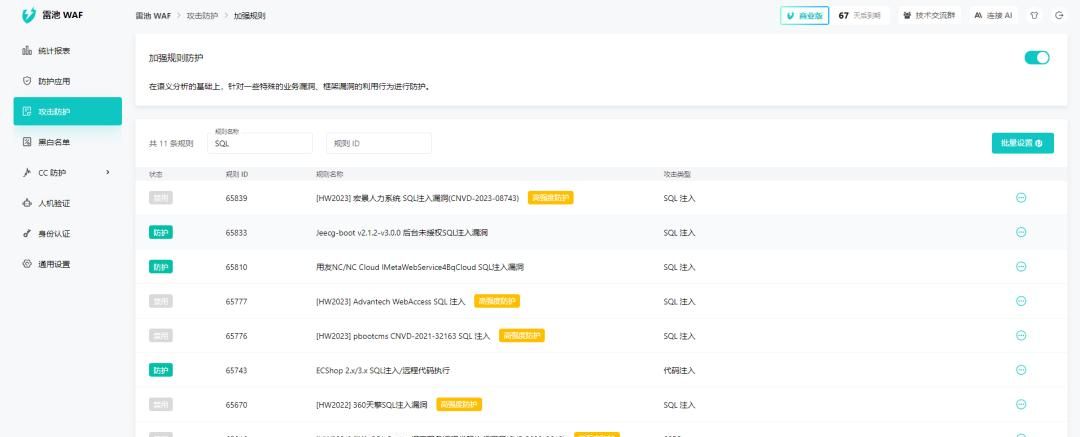Click the 规则名称 column header

[330, 174]
